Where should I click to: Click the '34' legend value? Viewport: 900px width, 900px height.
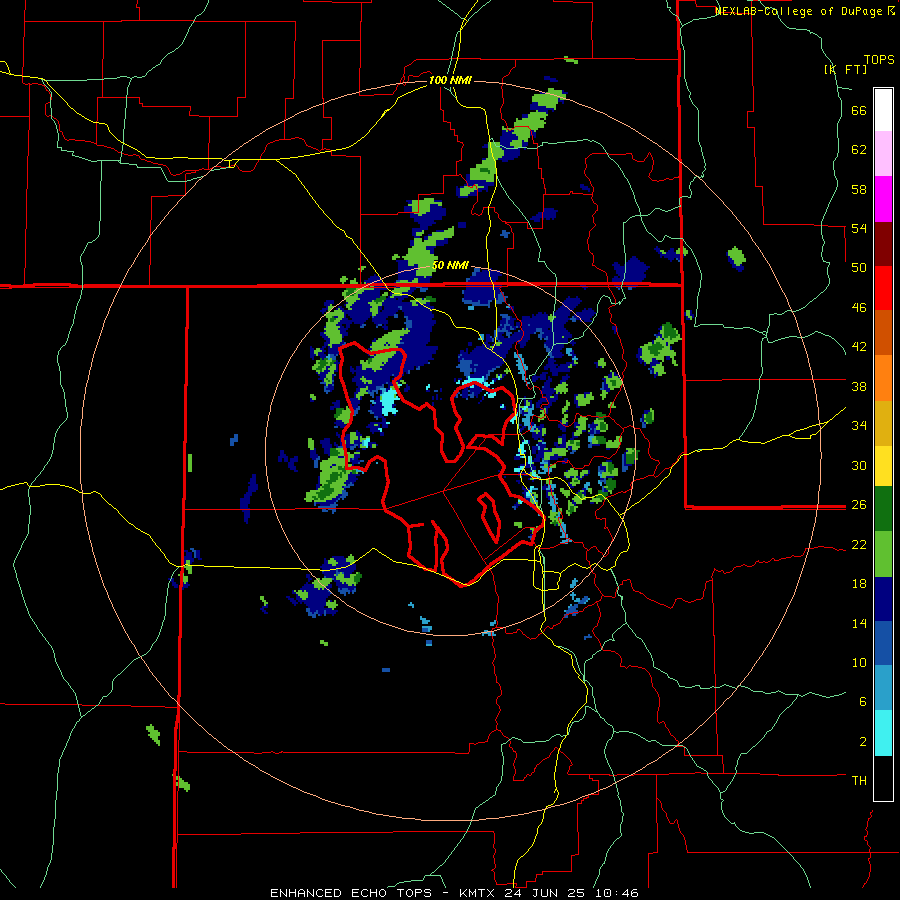859,426
